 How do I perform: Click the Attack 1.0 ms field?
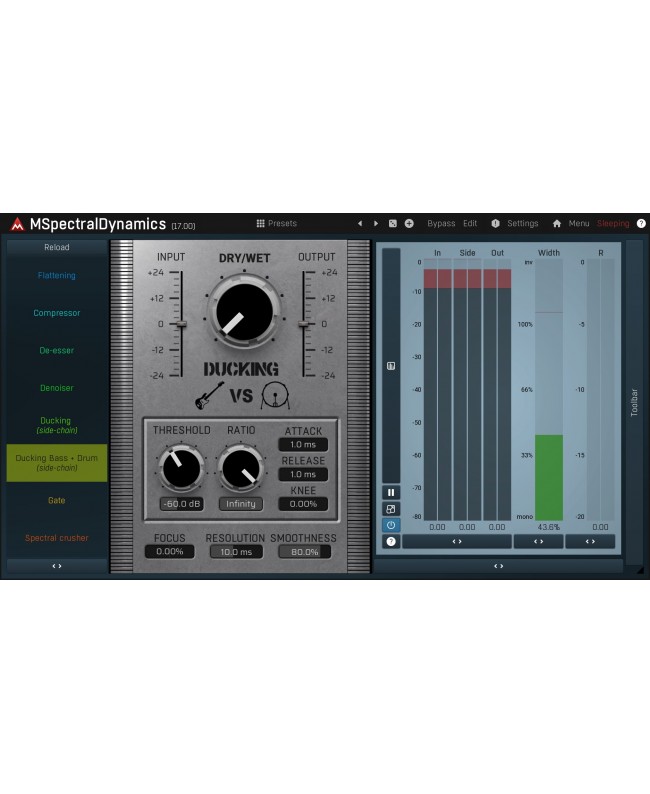(x=303, y=445)
